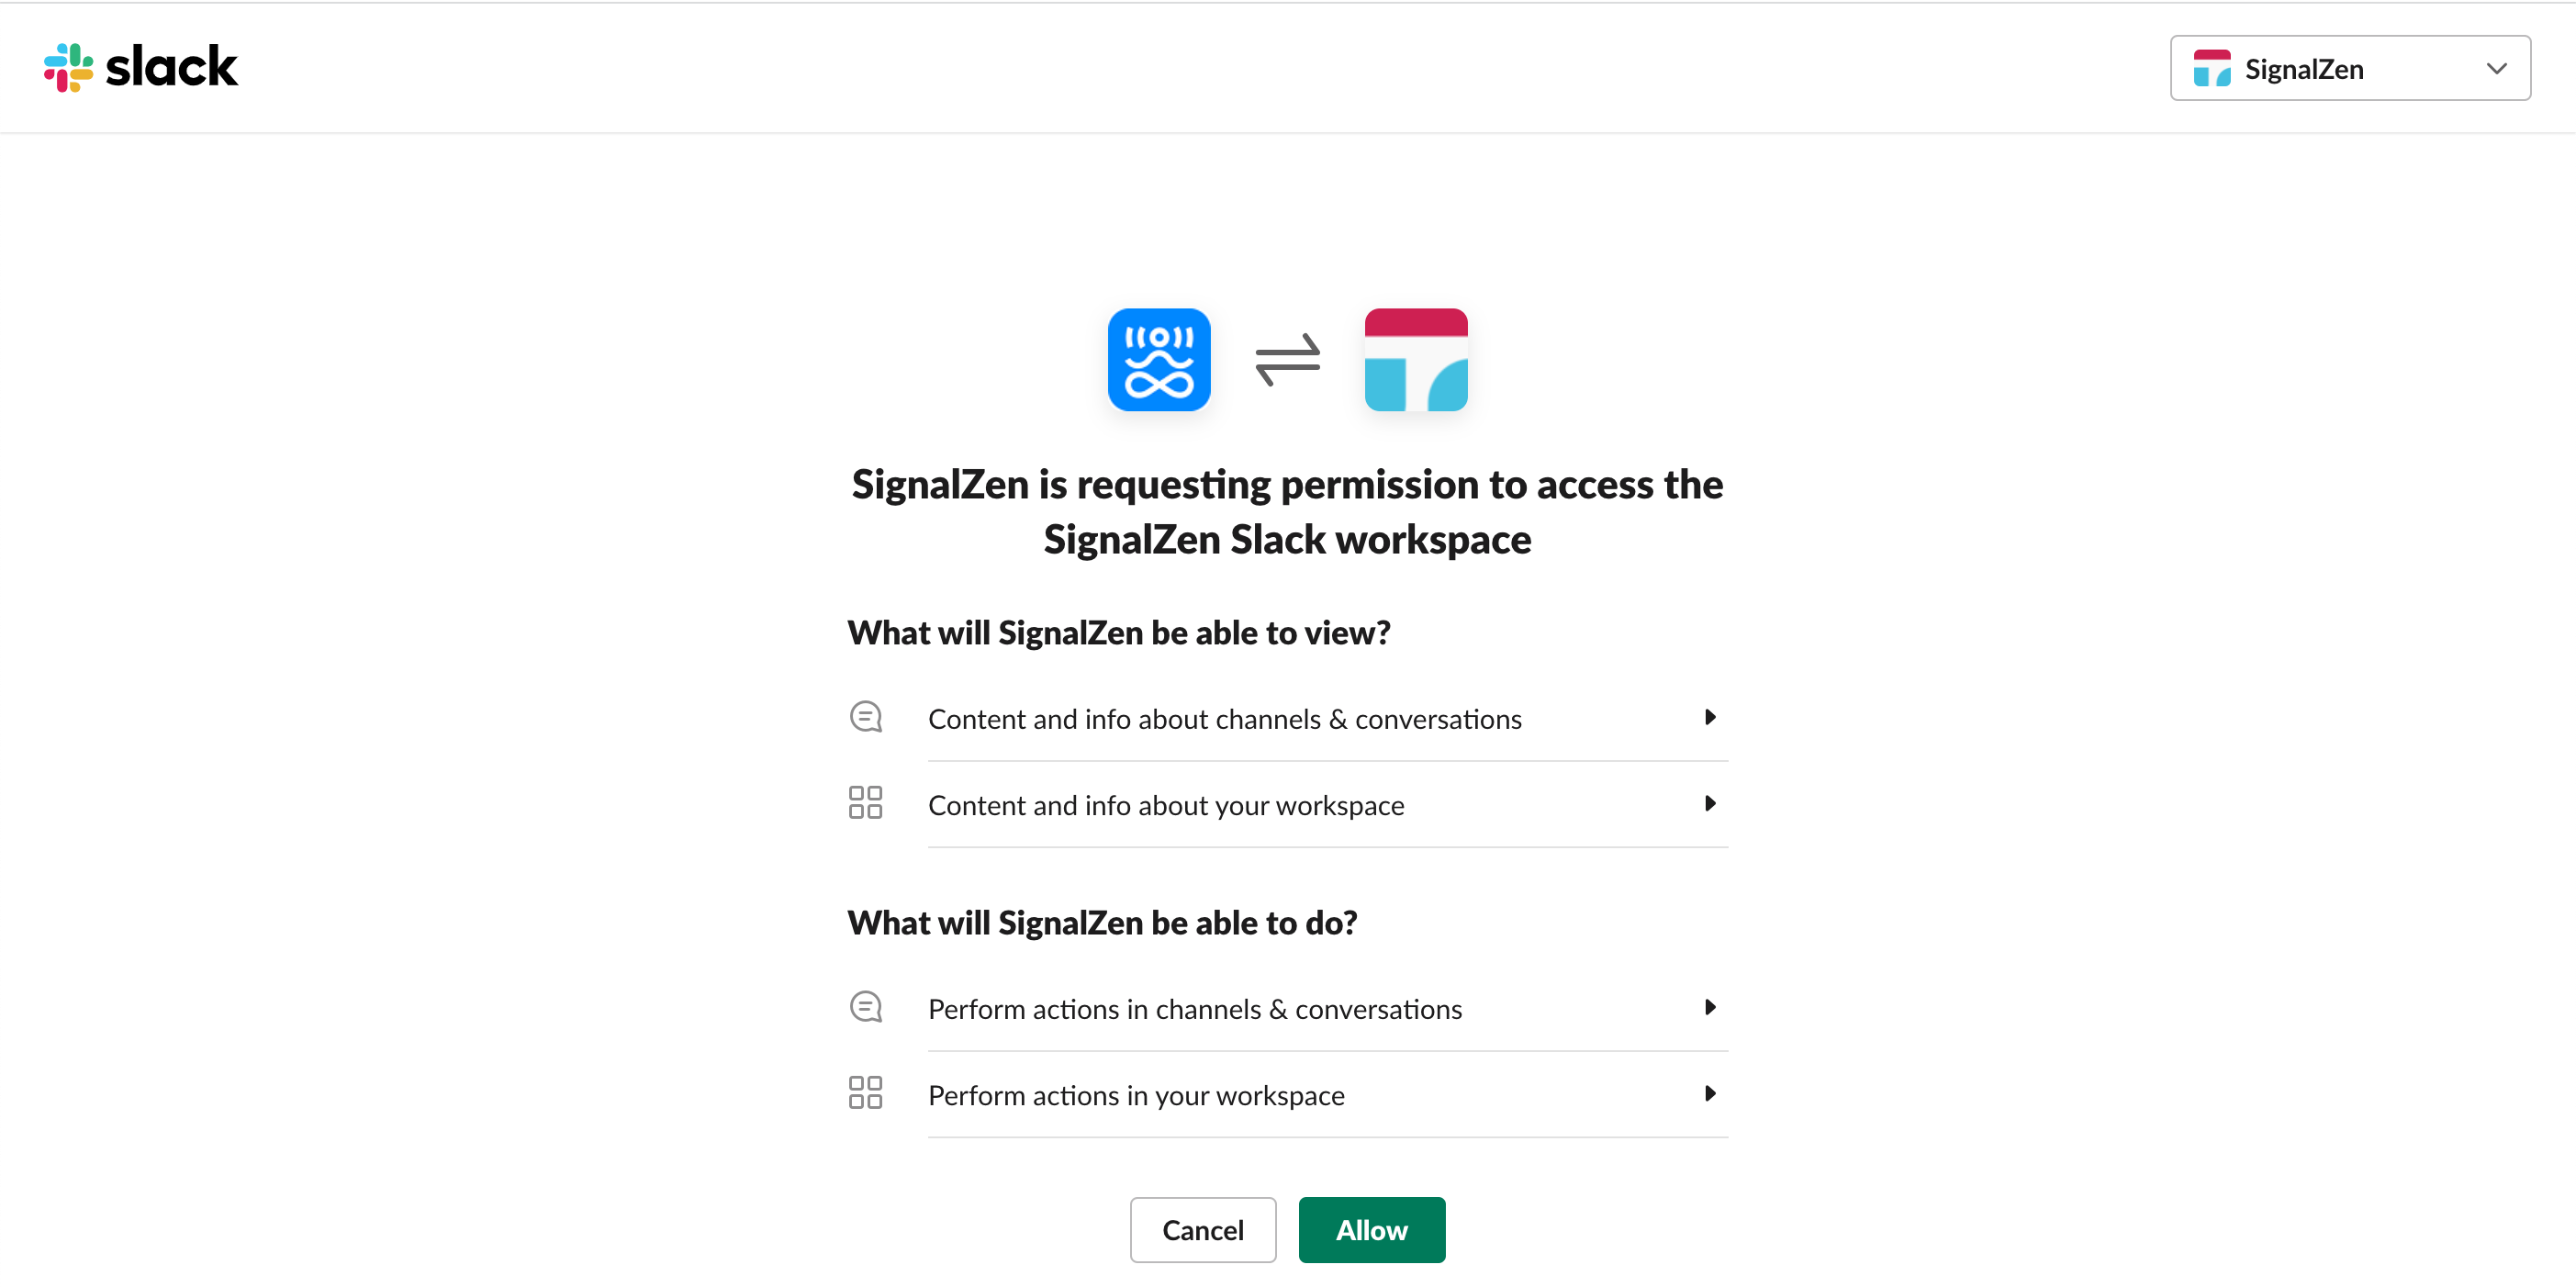
Task: Open the SignalZen workspace switcher dropdown
Action: 2350,69
